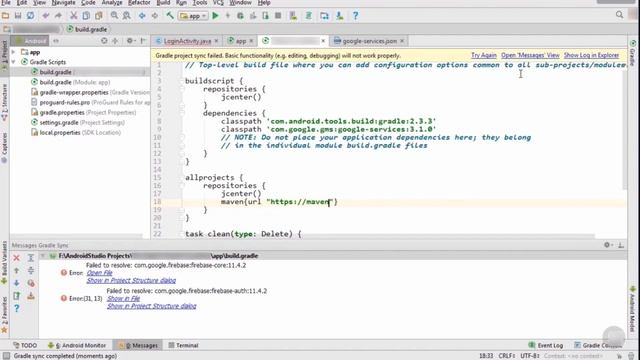This screenshot has height=360, width=640.
Task: Click the scroll from source target icon
Action: 104,41
